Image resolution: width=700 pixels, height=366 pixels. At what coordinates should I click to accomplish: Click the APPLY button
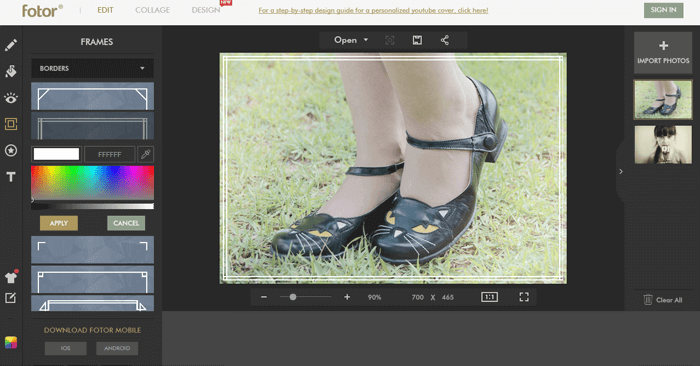coord(59,223)
